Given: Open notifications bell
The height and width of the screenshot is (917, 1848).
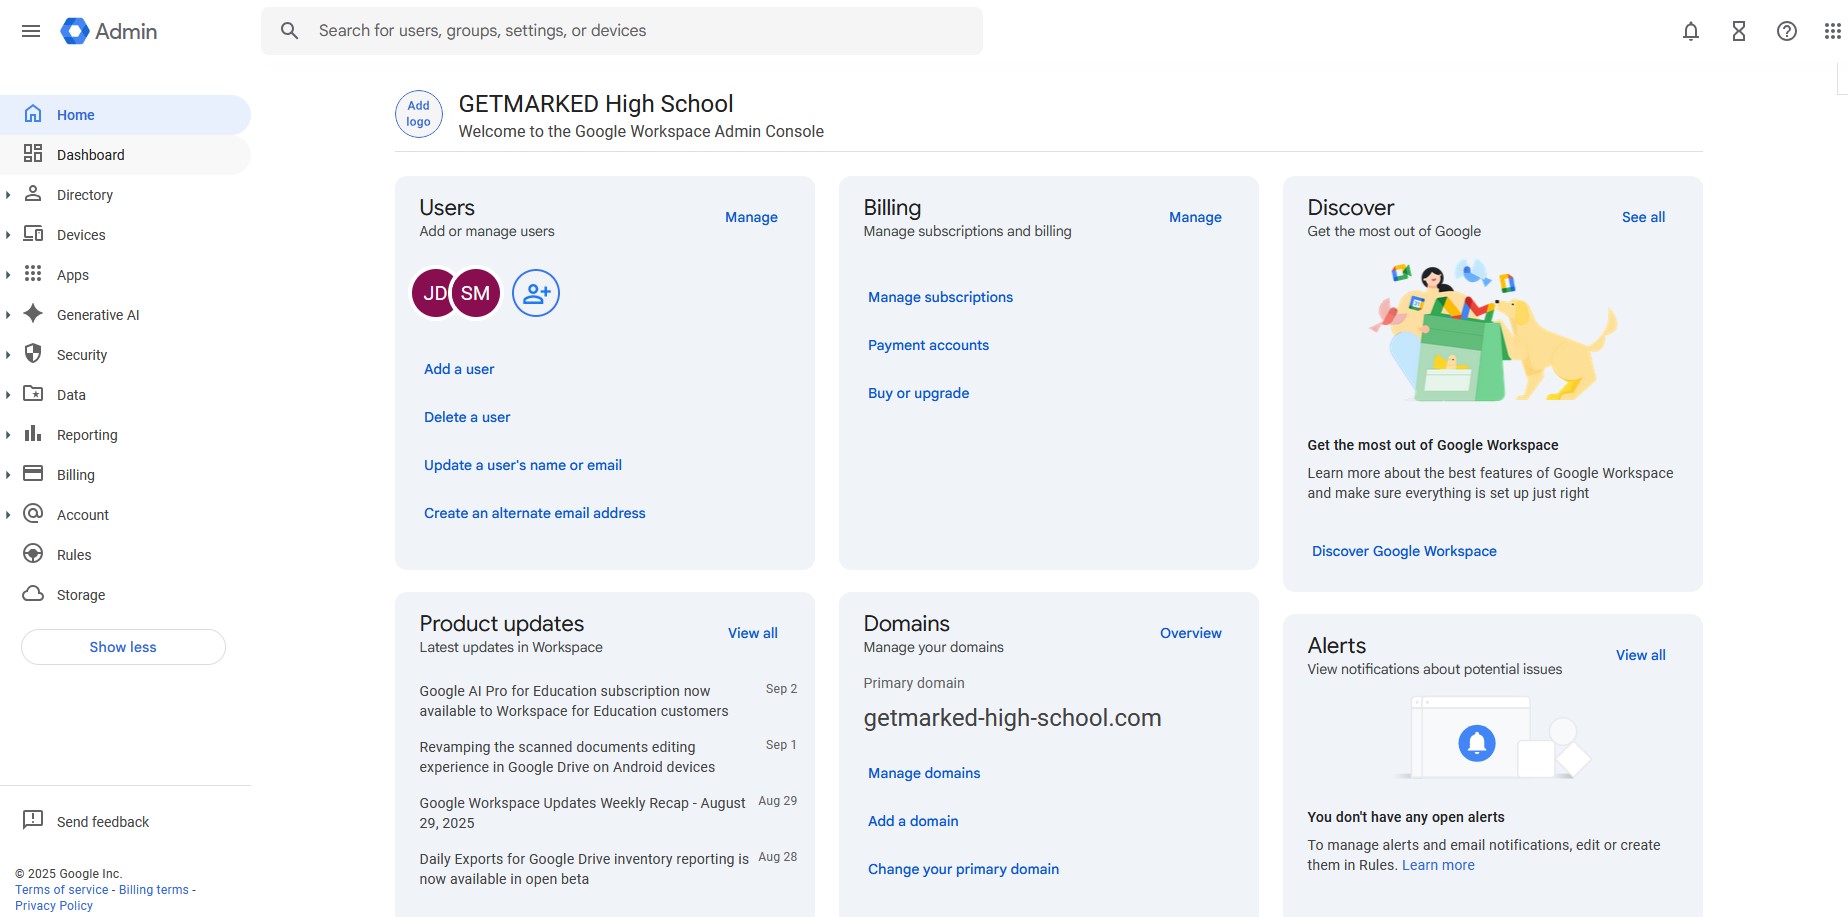Looking at the screenshot, I should point(1691,31).
